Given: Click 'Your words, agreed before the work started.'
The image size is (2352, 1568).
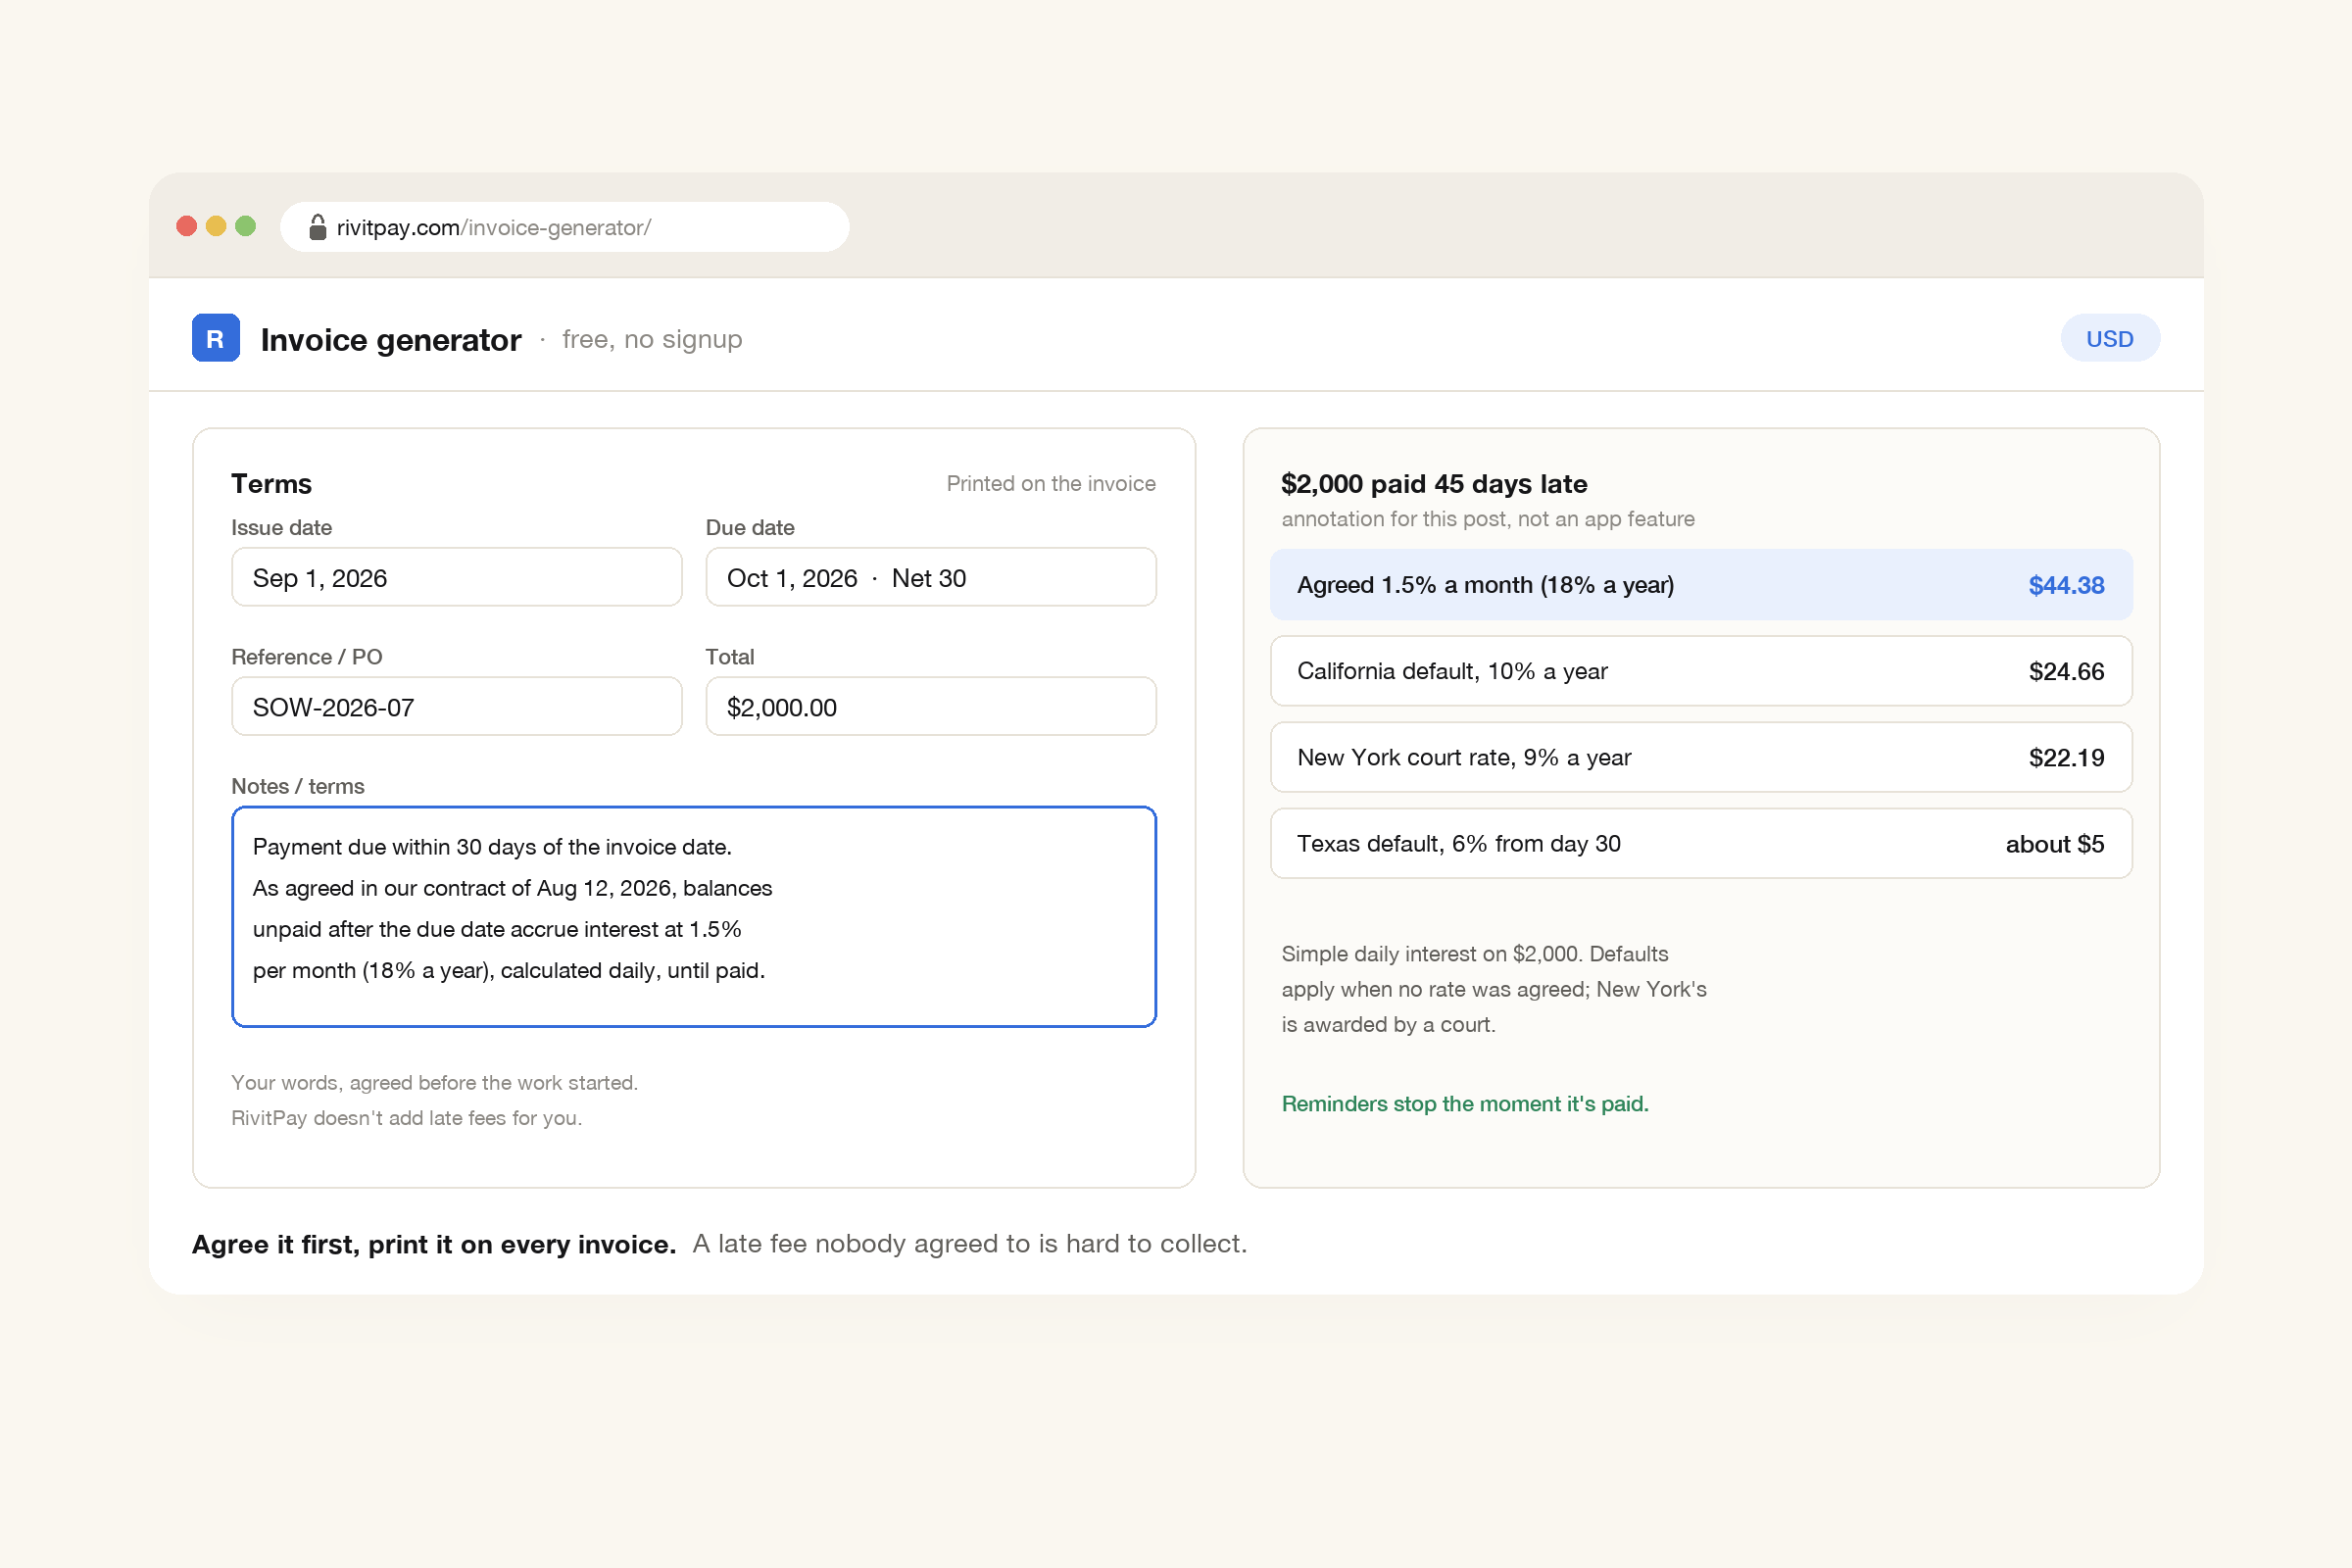Looking at the screenshot, I should 434,1083.
